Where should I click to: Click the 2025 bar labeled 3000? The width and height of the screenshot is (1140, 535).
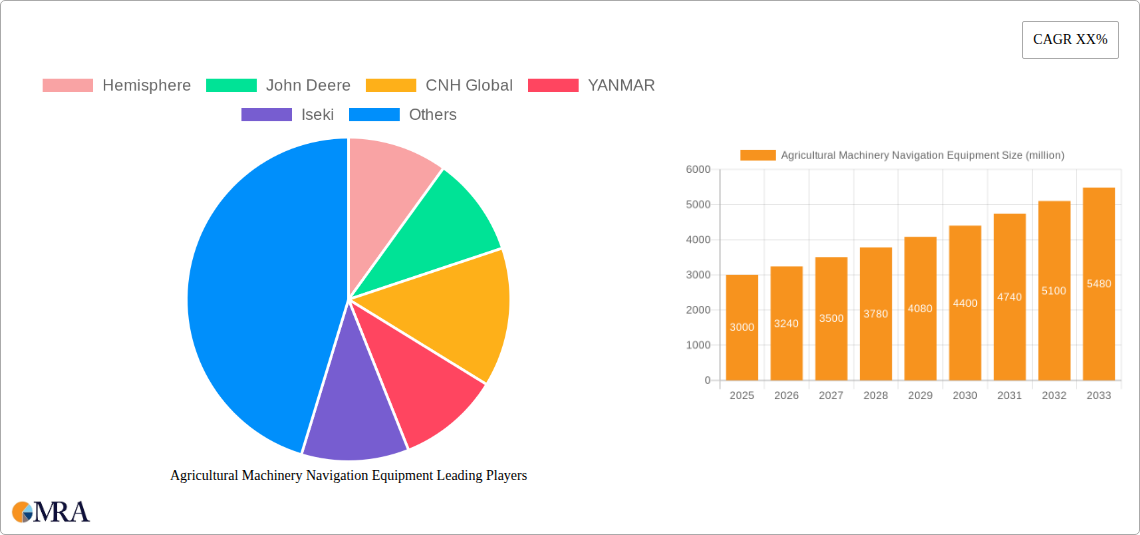[742, 327]
